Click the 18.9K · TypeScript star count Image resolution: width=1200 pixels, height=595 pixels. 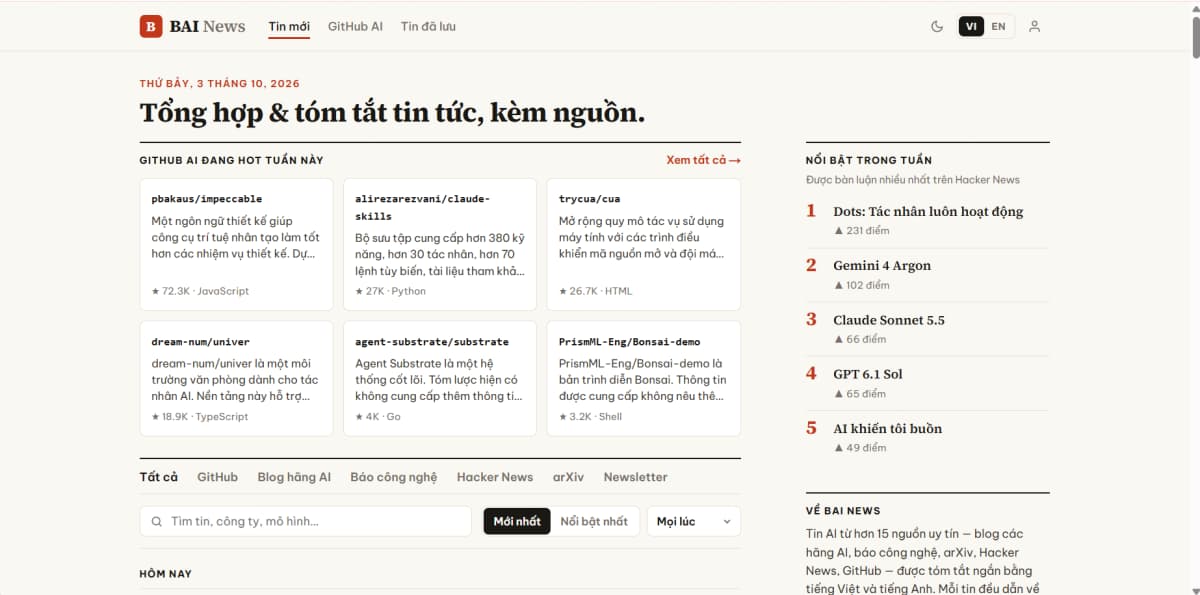[x=200, y=416]
